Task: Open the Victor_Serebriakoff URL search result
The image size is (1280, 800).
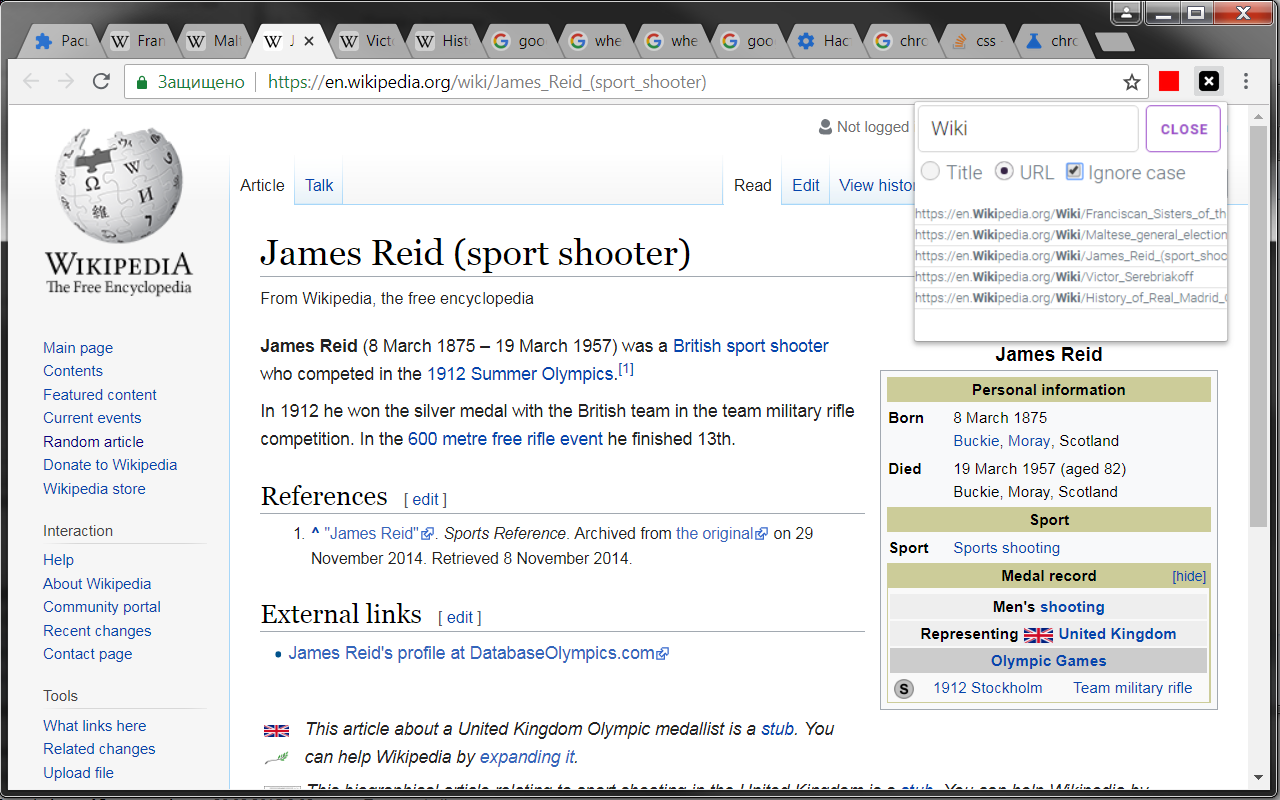Action: tap(1054, 277)
